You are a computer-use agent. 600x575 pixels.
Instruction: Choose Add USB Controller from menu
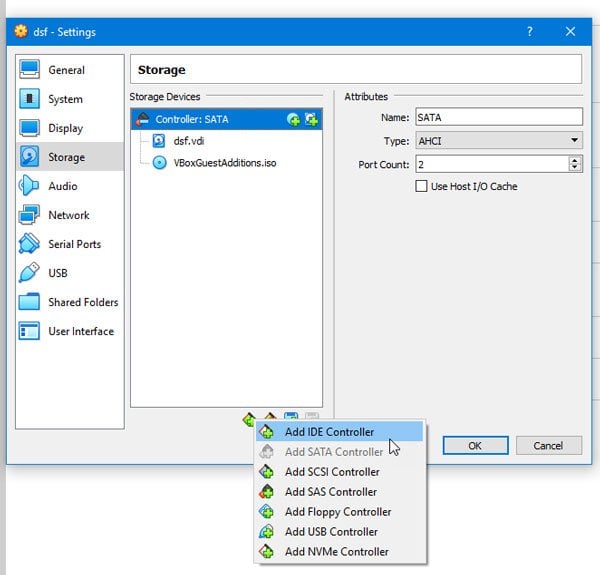point(339,531)
